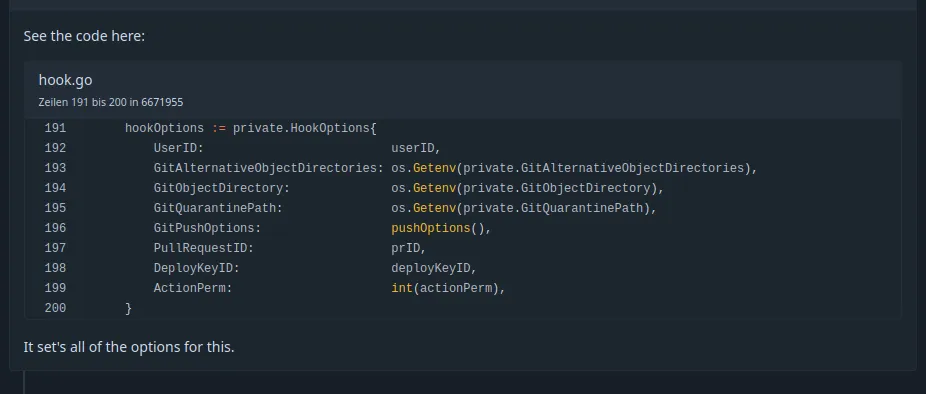The width and height of the screenshot is (926, 394).
Task: Select line number 199
Action: click(55, 288)
